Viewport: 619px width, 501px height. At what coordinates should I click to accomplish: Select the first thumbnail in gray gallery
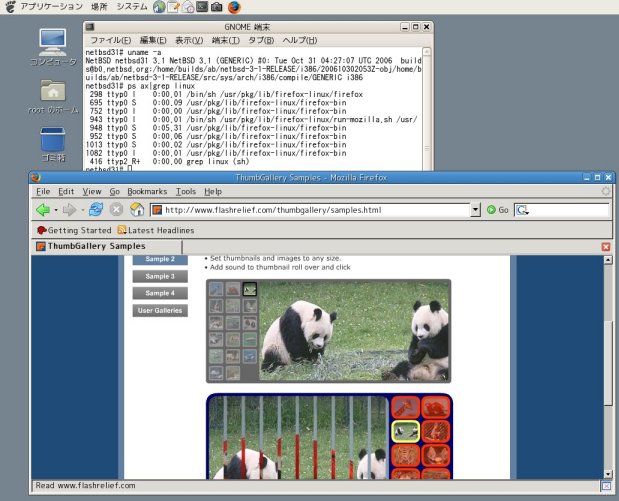[x=216, y=289]
